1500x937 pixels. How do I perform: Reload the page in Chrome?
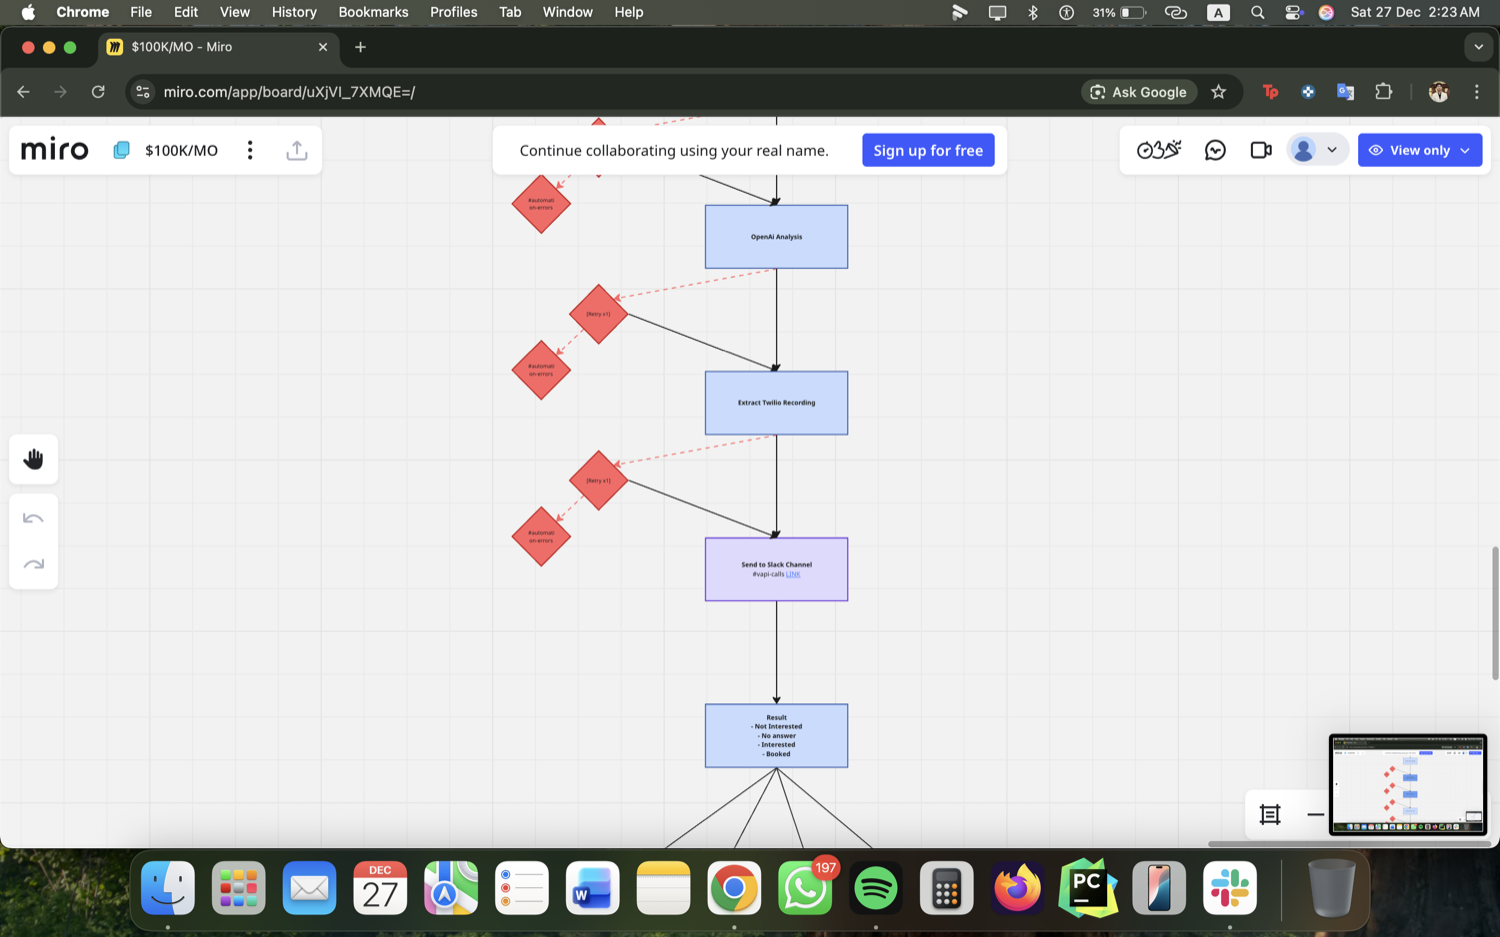pyautogui.click(x=98, y=92)
